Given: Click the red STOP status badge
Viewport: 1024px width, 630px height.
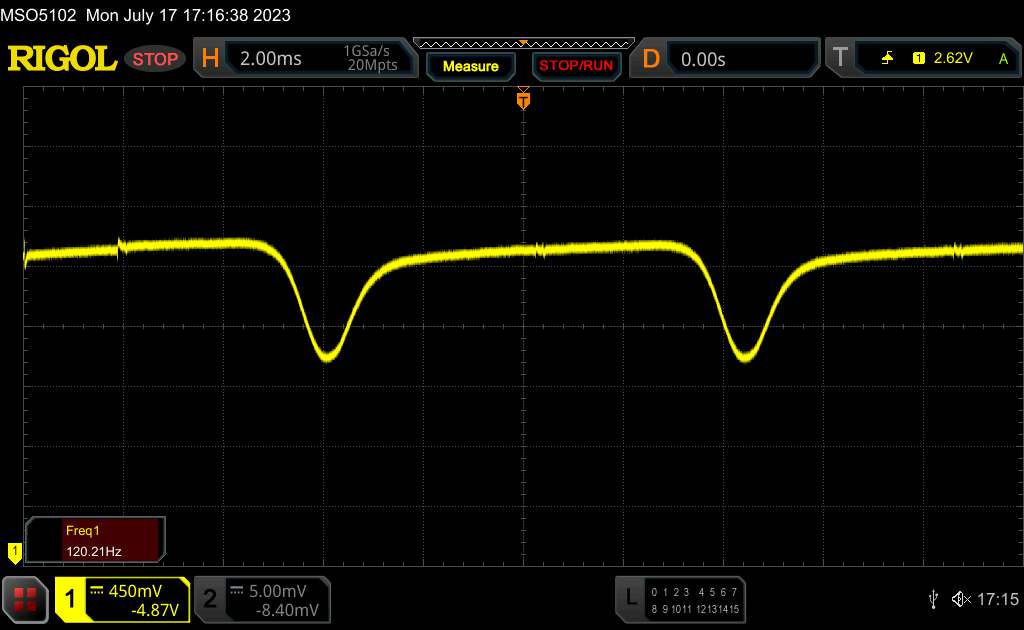Looking at the screenshot, I should [x=156, y=59].
